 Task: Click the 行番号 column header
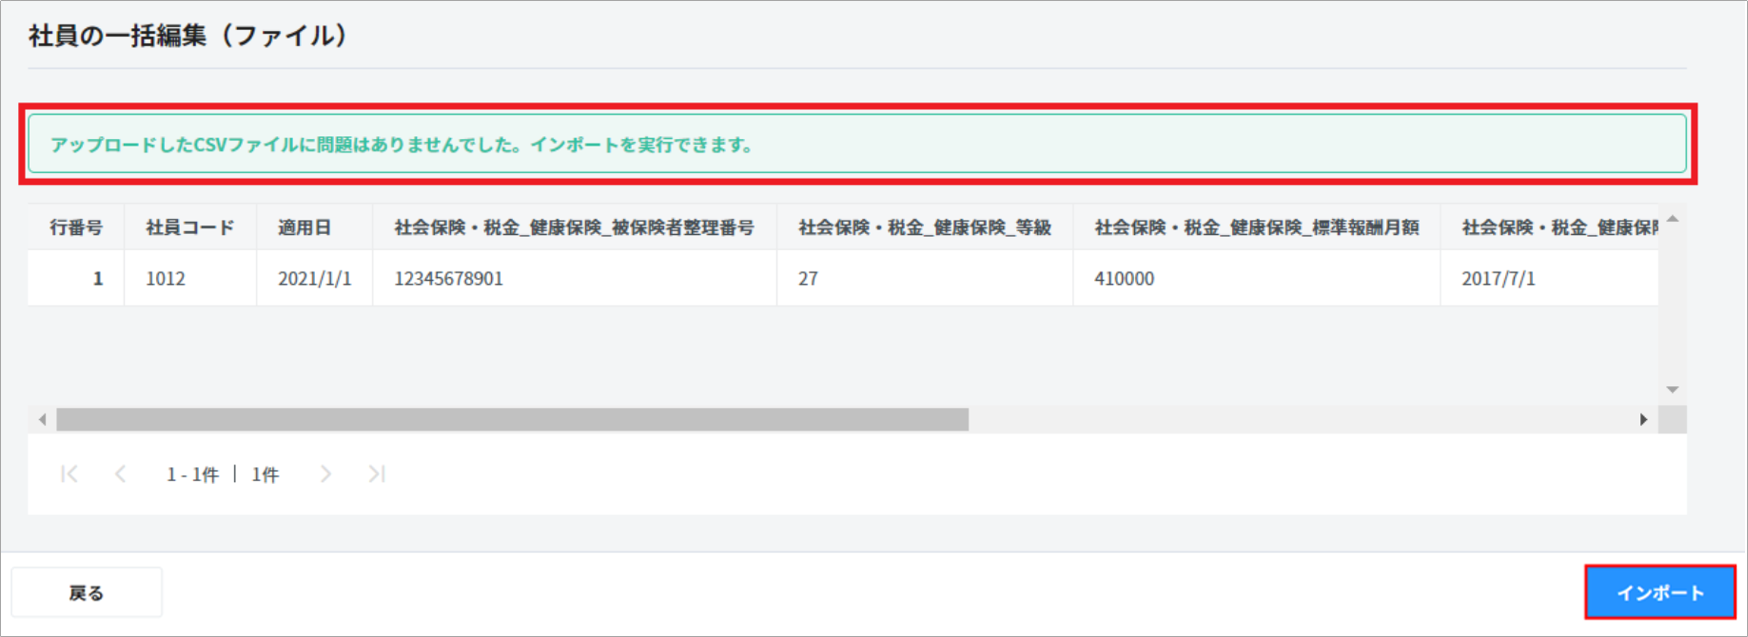[76, 228]
